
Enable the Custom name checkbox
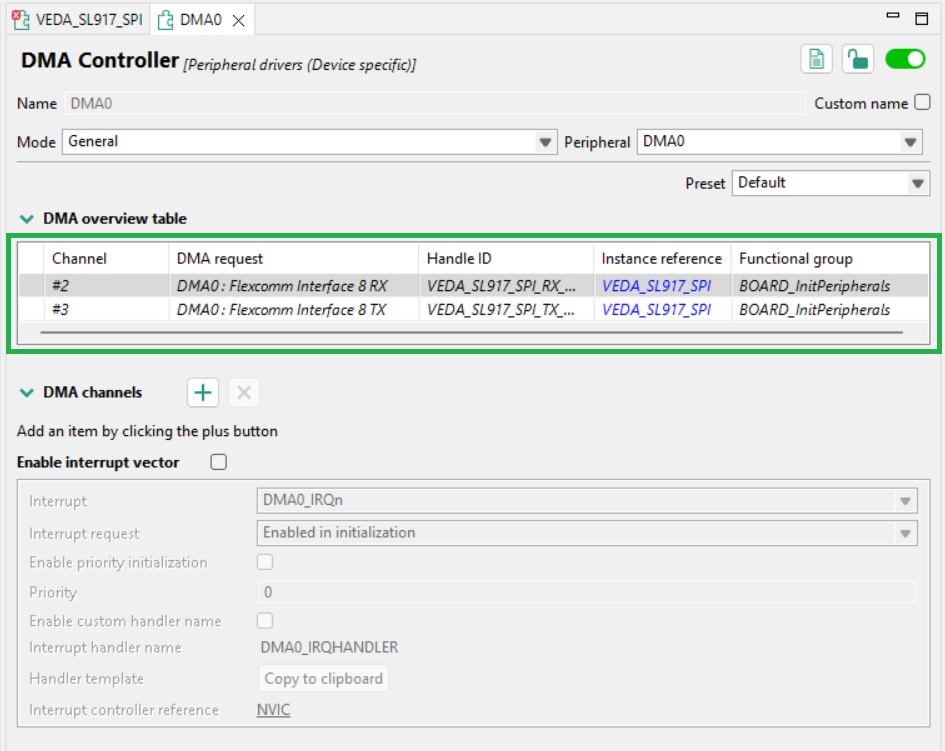coord(922,103)
